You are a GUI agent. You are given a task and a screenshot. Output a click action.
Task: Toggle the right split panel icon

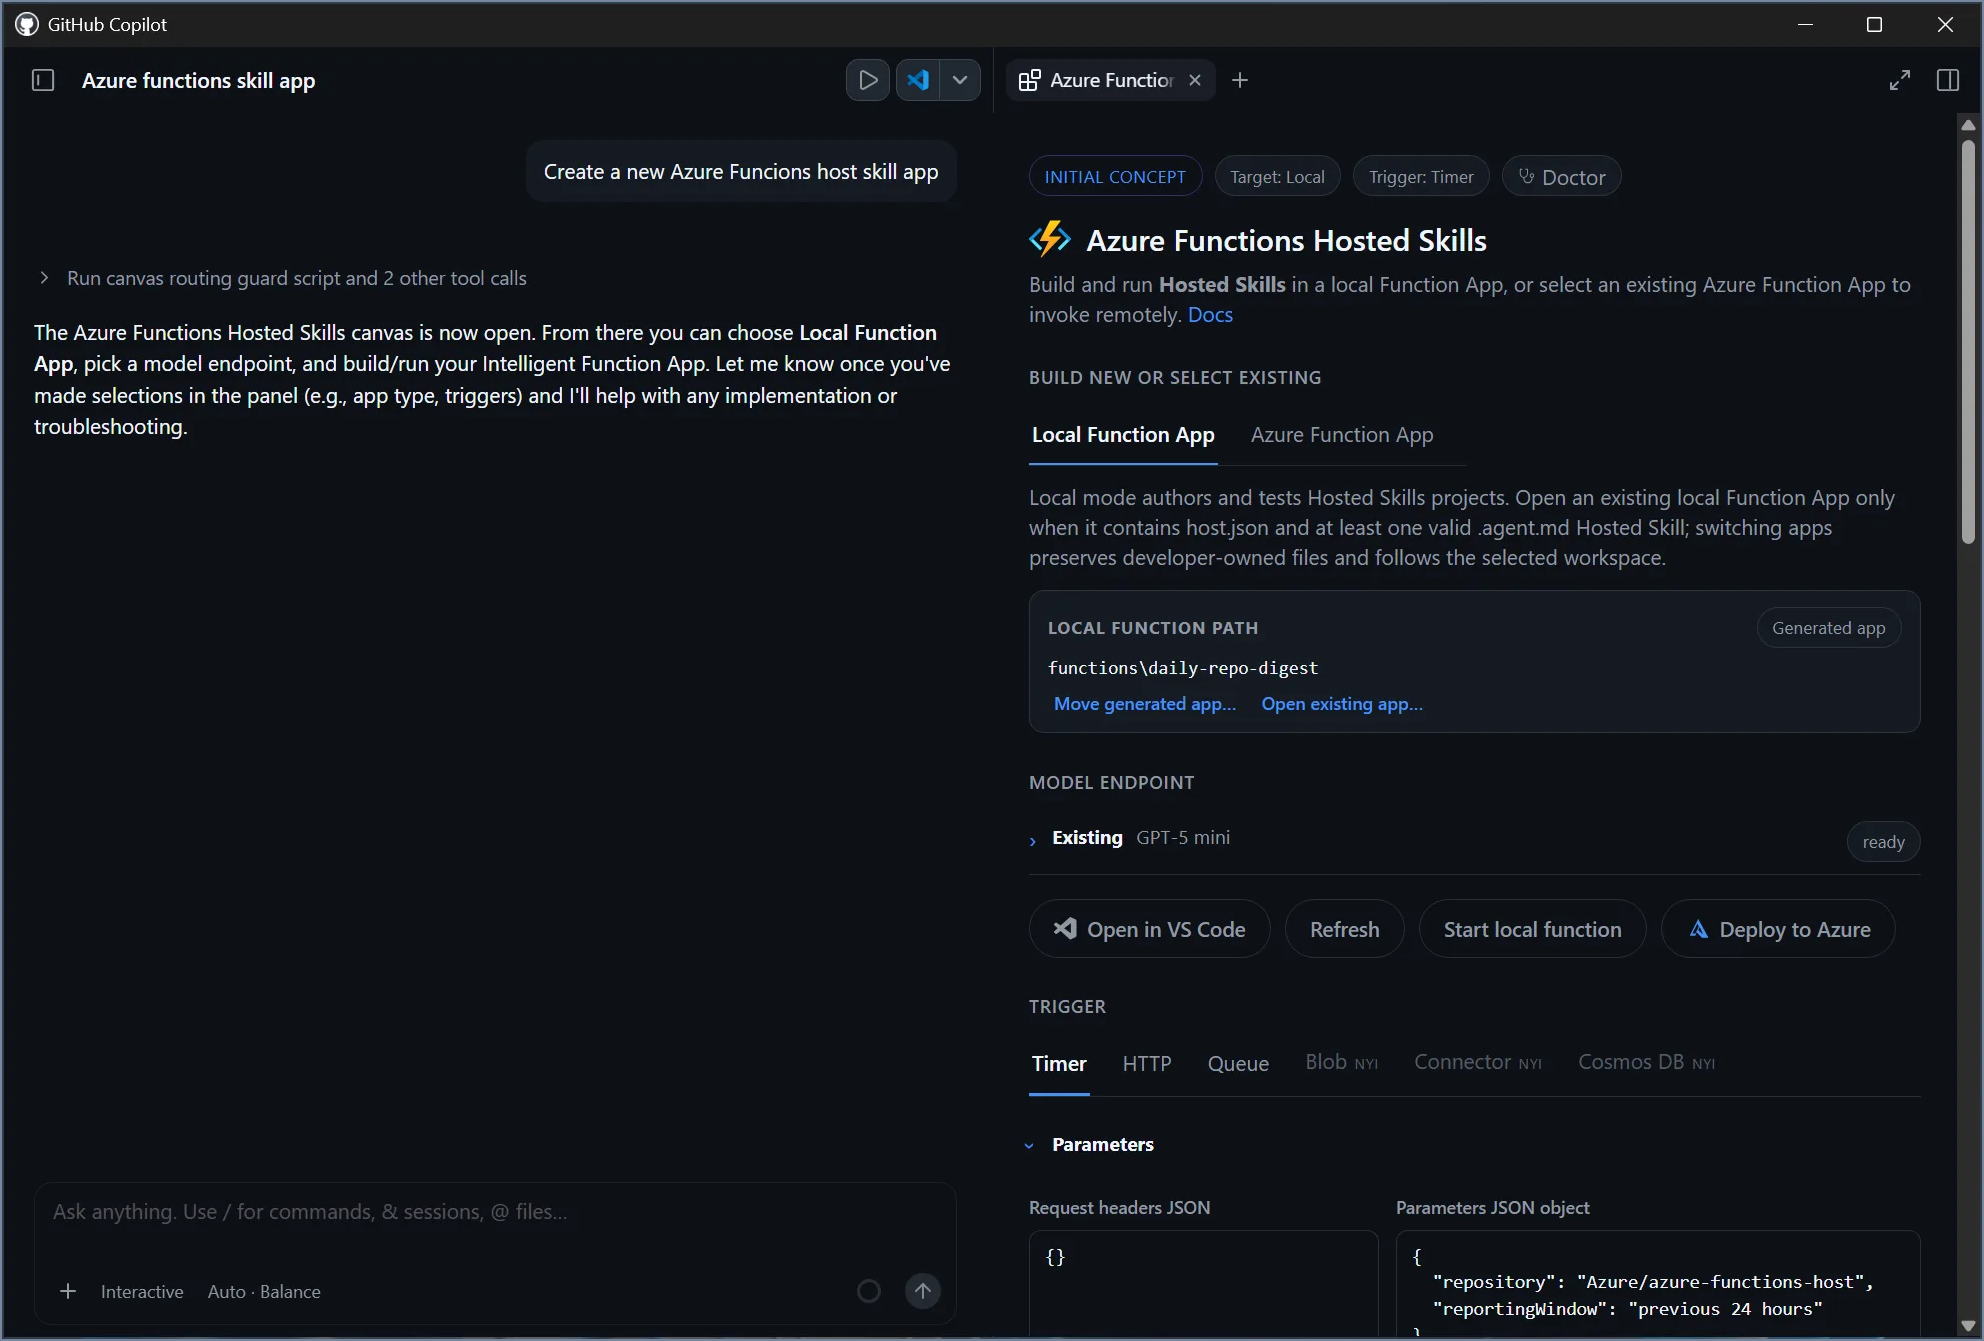coord(1948,80)
